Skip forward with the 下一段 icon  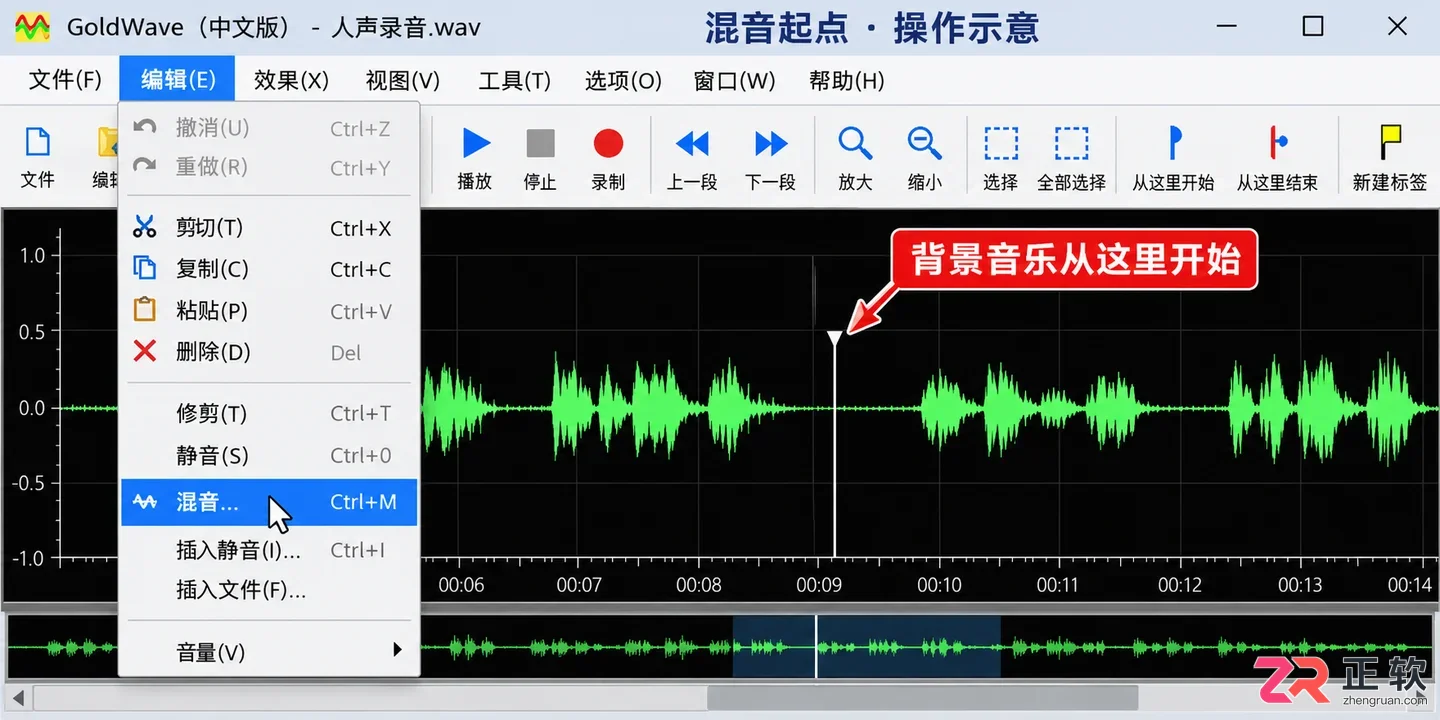coord(771,144)
